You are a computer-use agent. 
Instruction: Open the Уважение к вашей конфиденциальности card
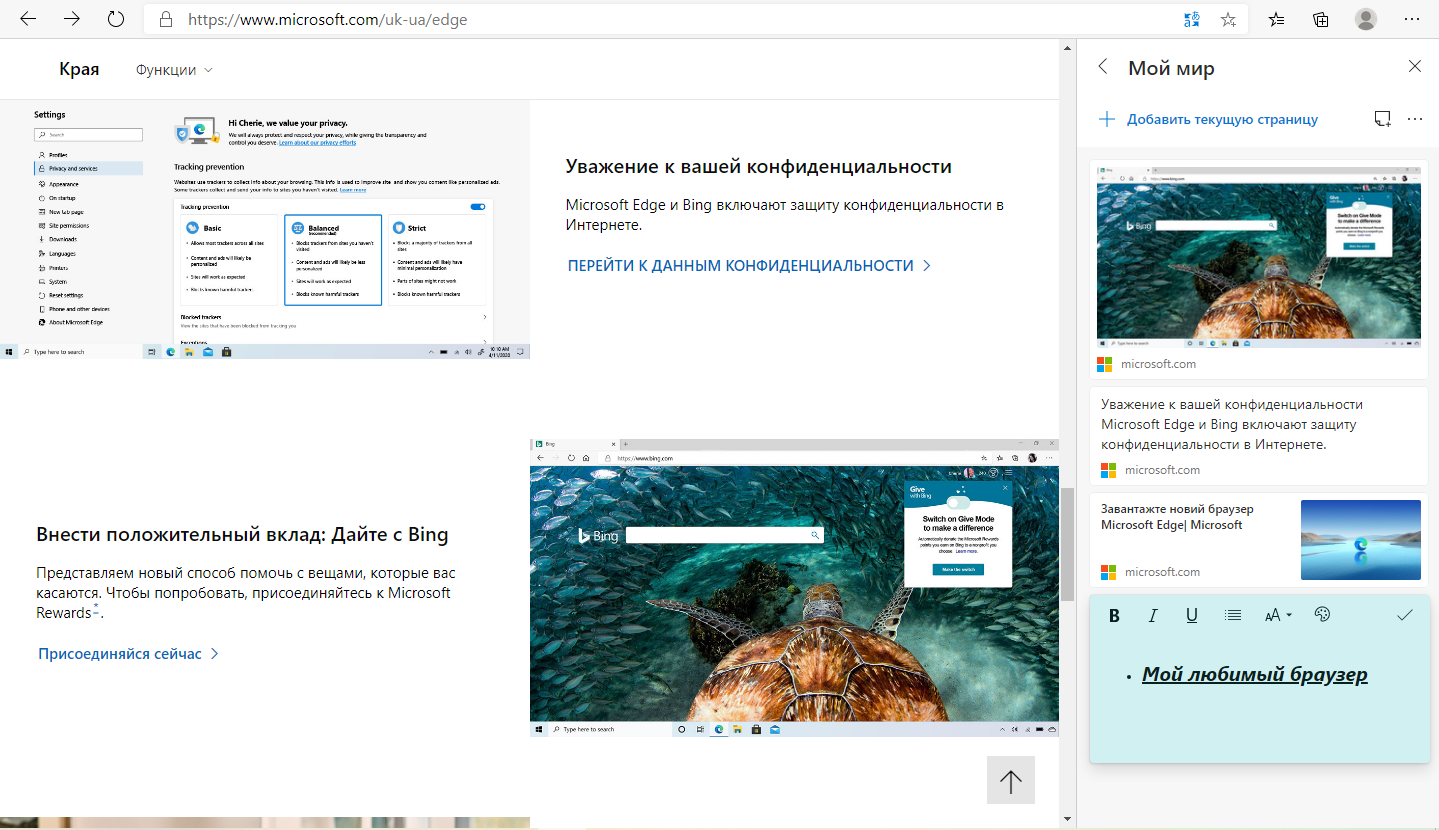click(x=1259, y=435)
